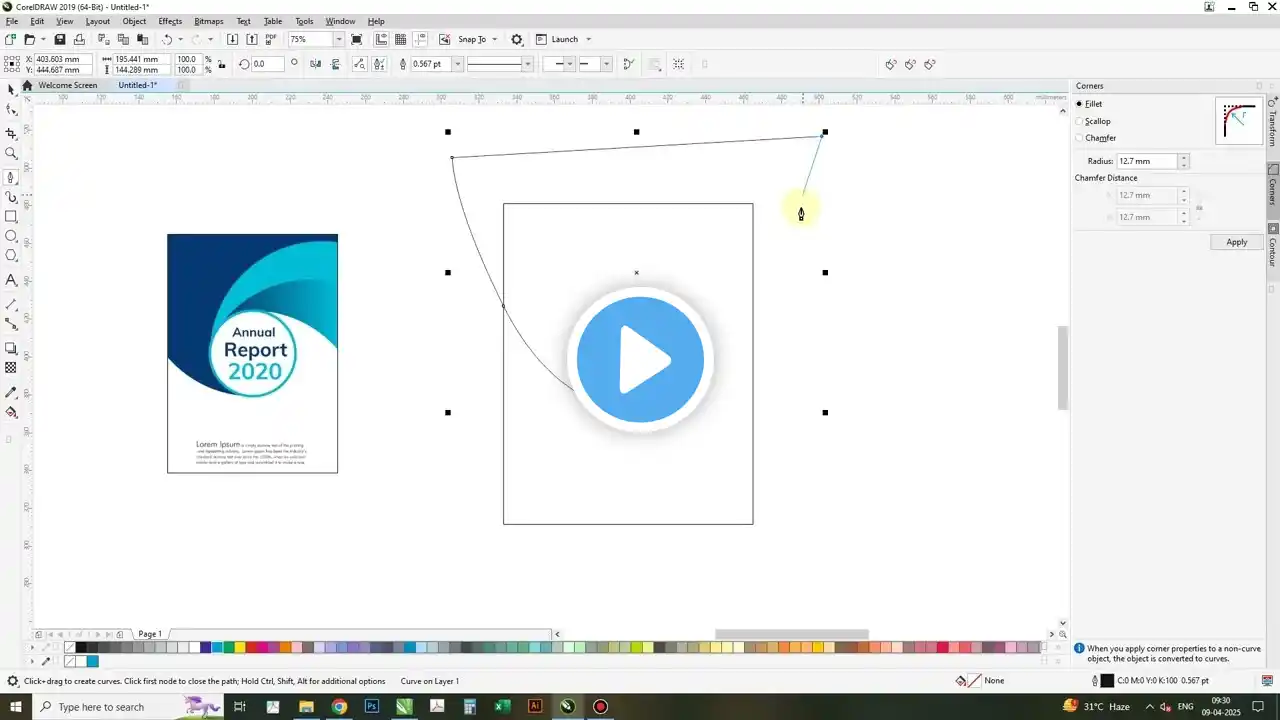The image size is (1280, 720).
Task: Save the document with the floppy icon
Action: [x=60, y=39]
